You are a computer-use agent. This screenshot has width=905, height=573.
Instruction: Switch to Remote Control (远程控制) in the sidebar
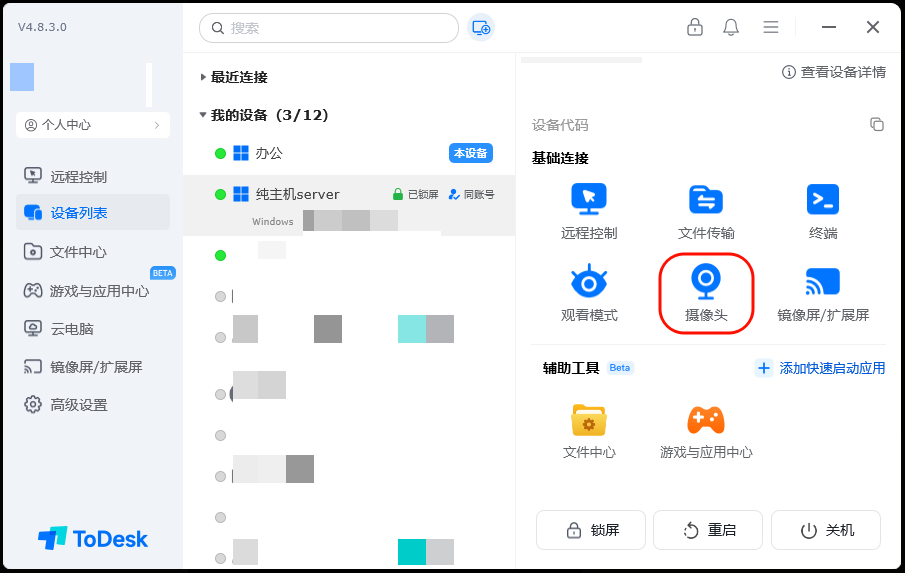pos(93,177)
